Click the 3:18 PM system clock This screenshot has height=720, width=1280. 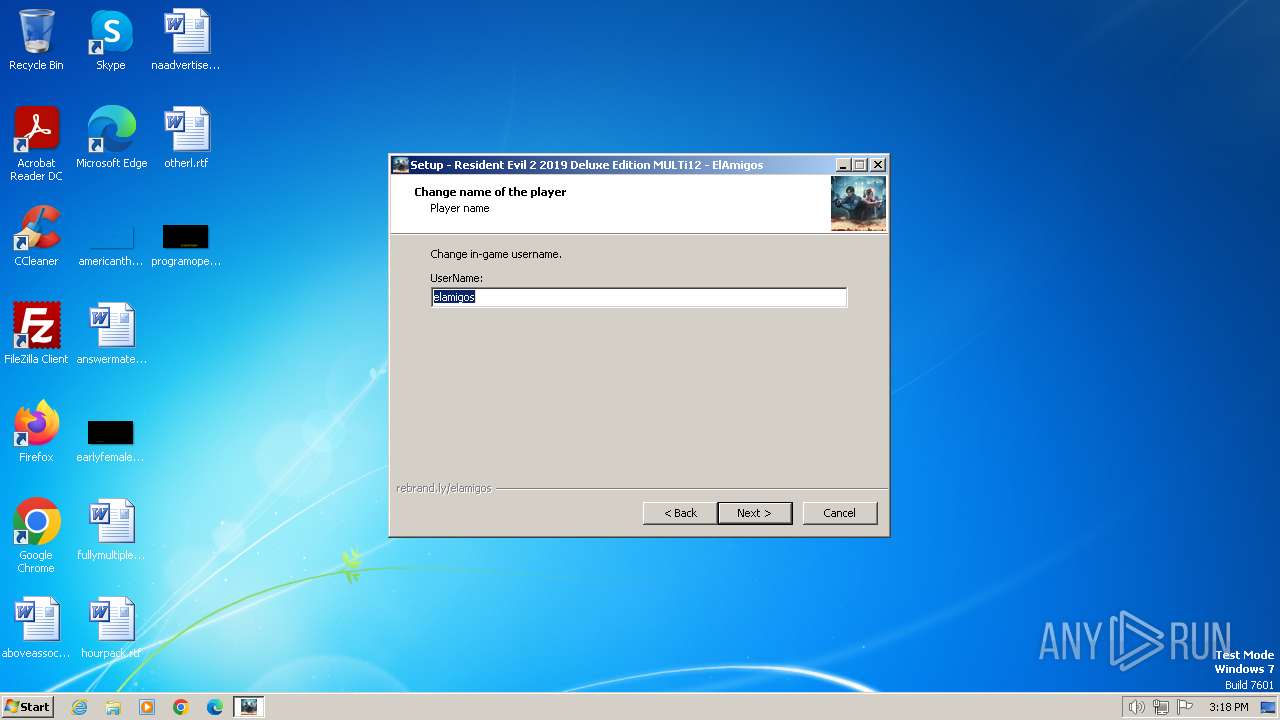coord(1228,707)
